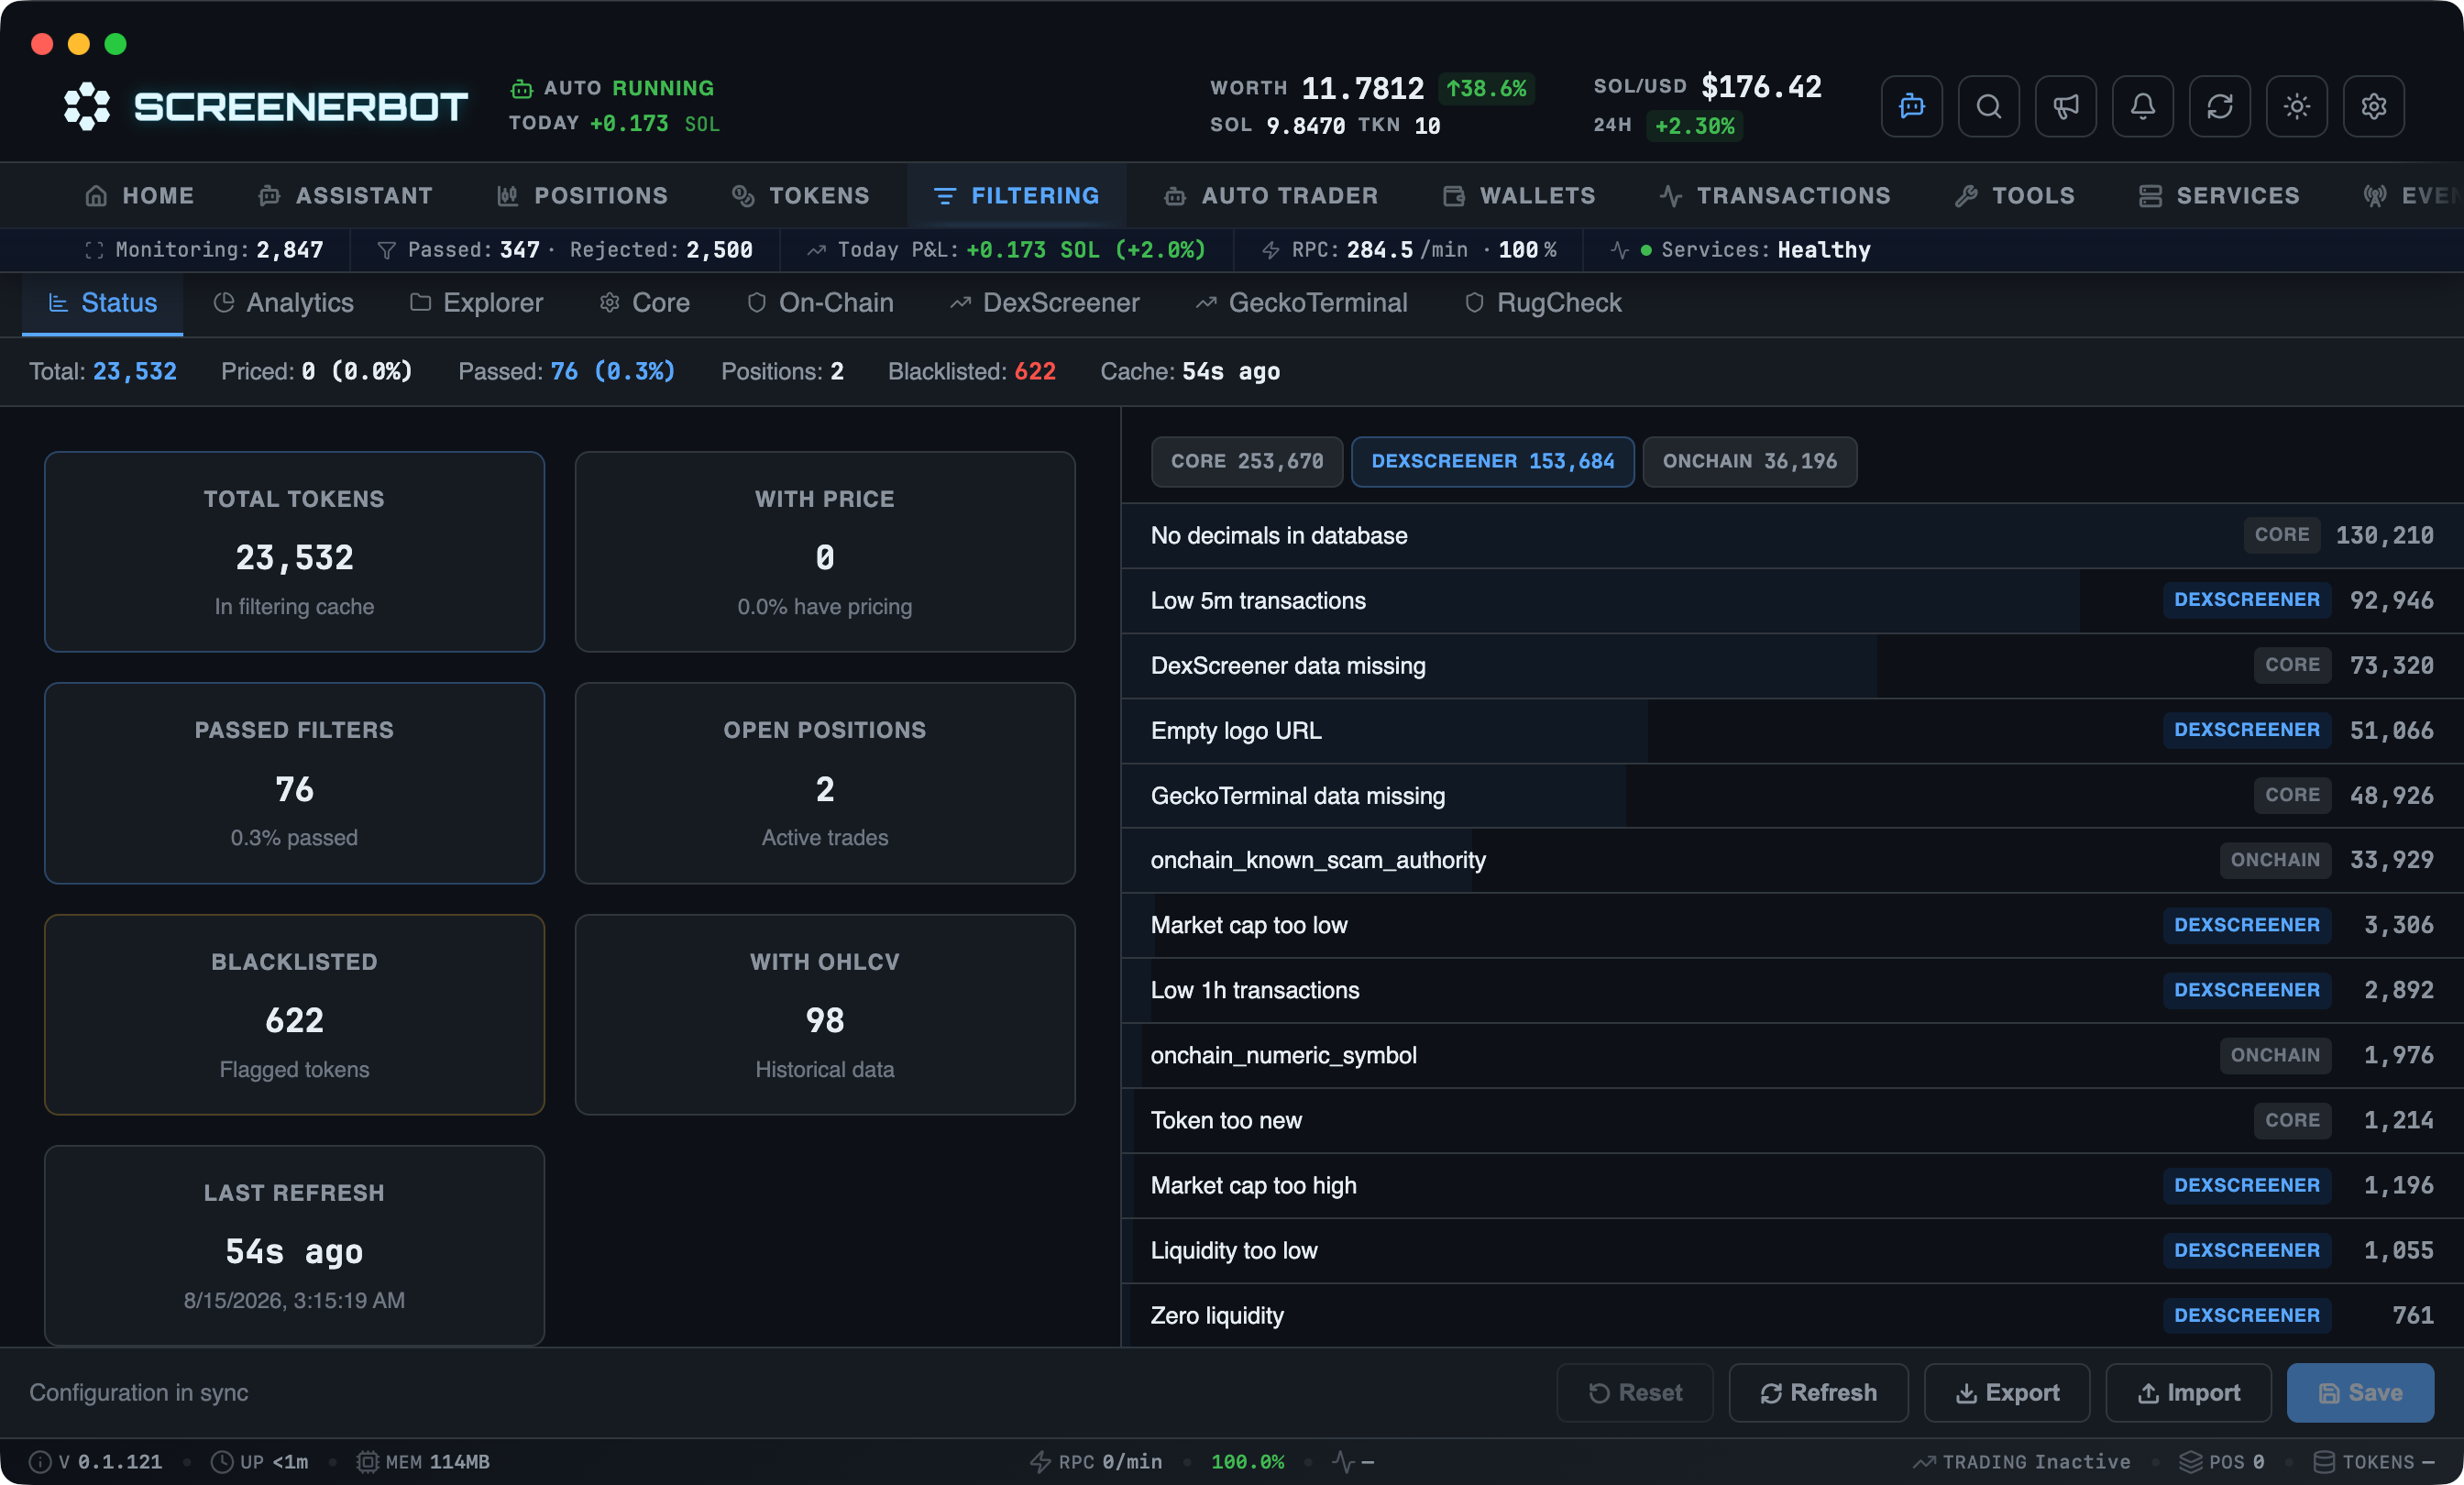Switch to the On-Chain sub-tab
Screen dimensions: 2464x1485
[x=820, y=303]
